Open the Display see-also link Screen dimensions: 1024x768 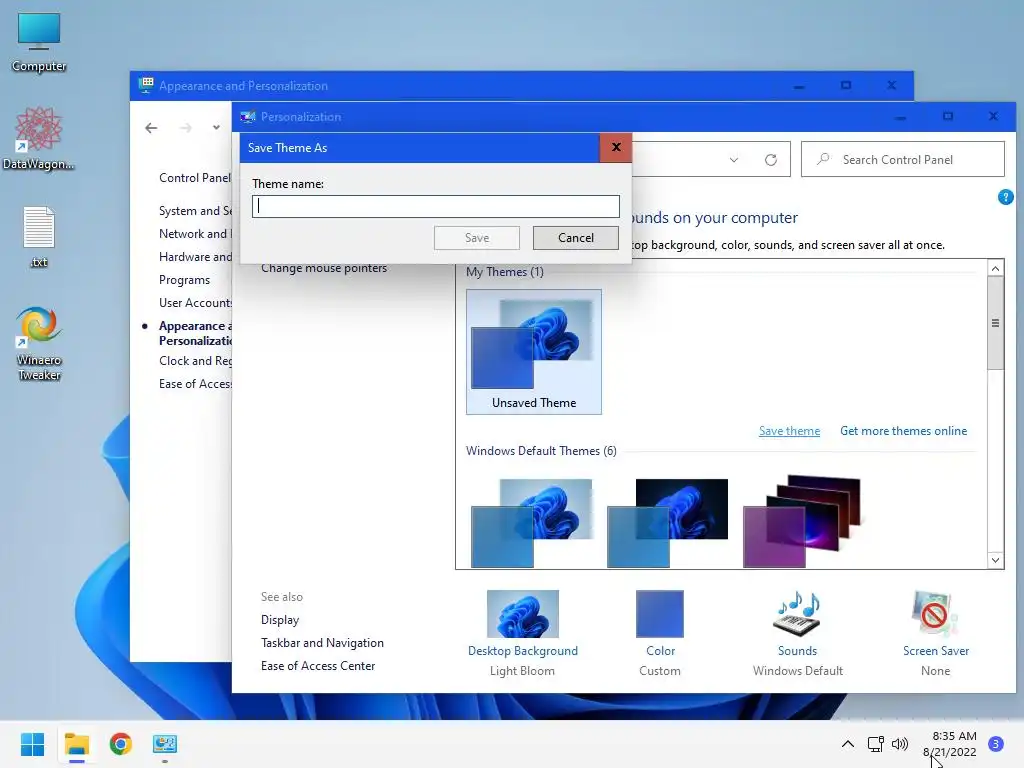[280, 620]
